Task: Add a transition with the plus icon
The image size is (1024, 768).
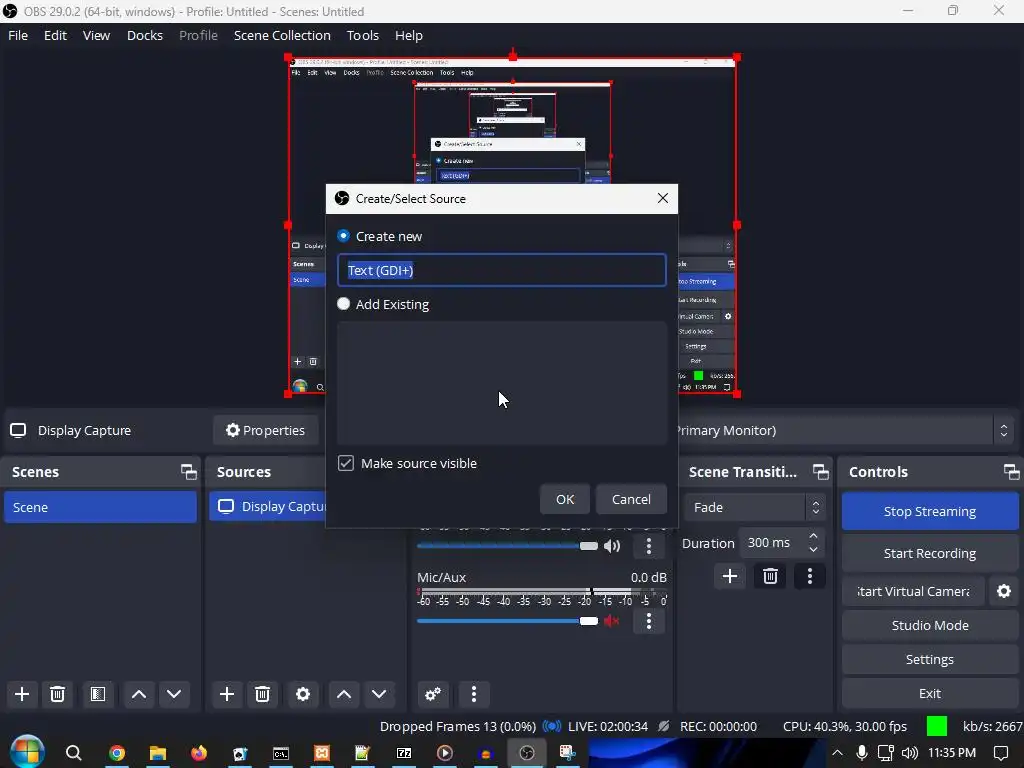Action: tap(730, 576)
